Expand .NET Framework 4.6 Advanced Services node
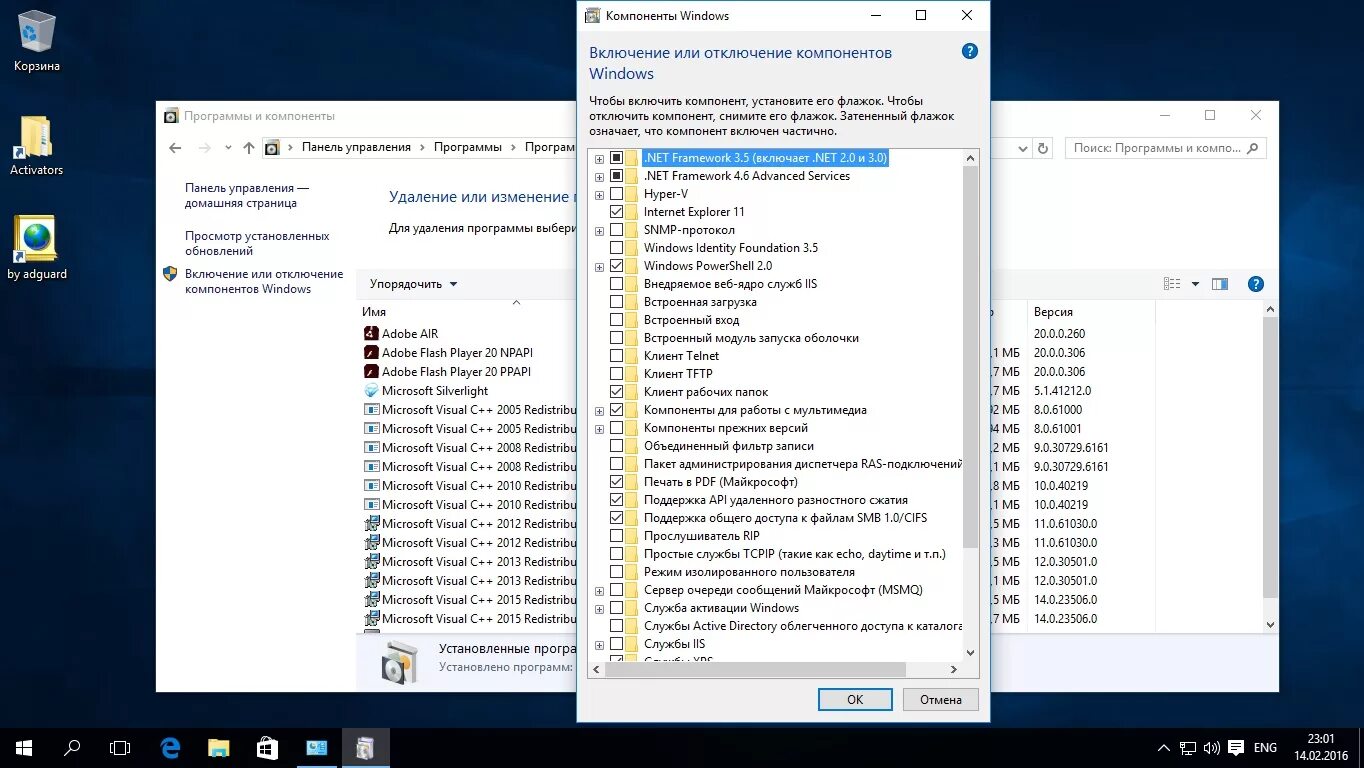This screenshot has width=1364, height=768. coord(600,176)
